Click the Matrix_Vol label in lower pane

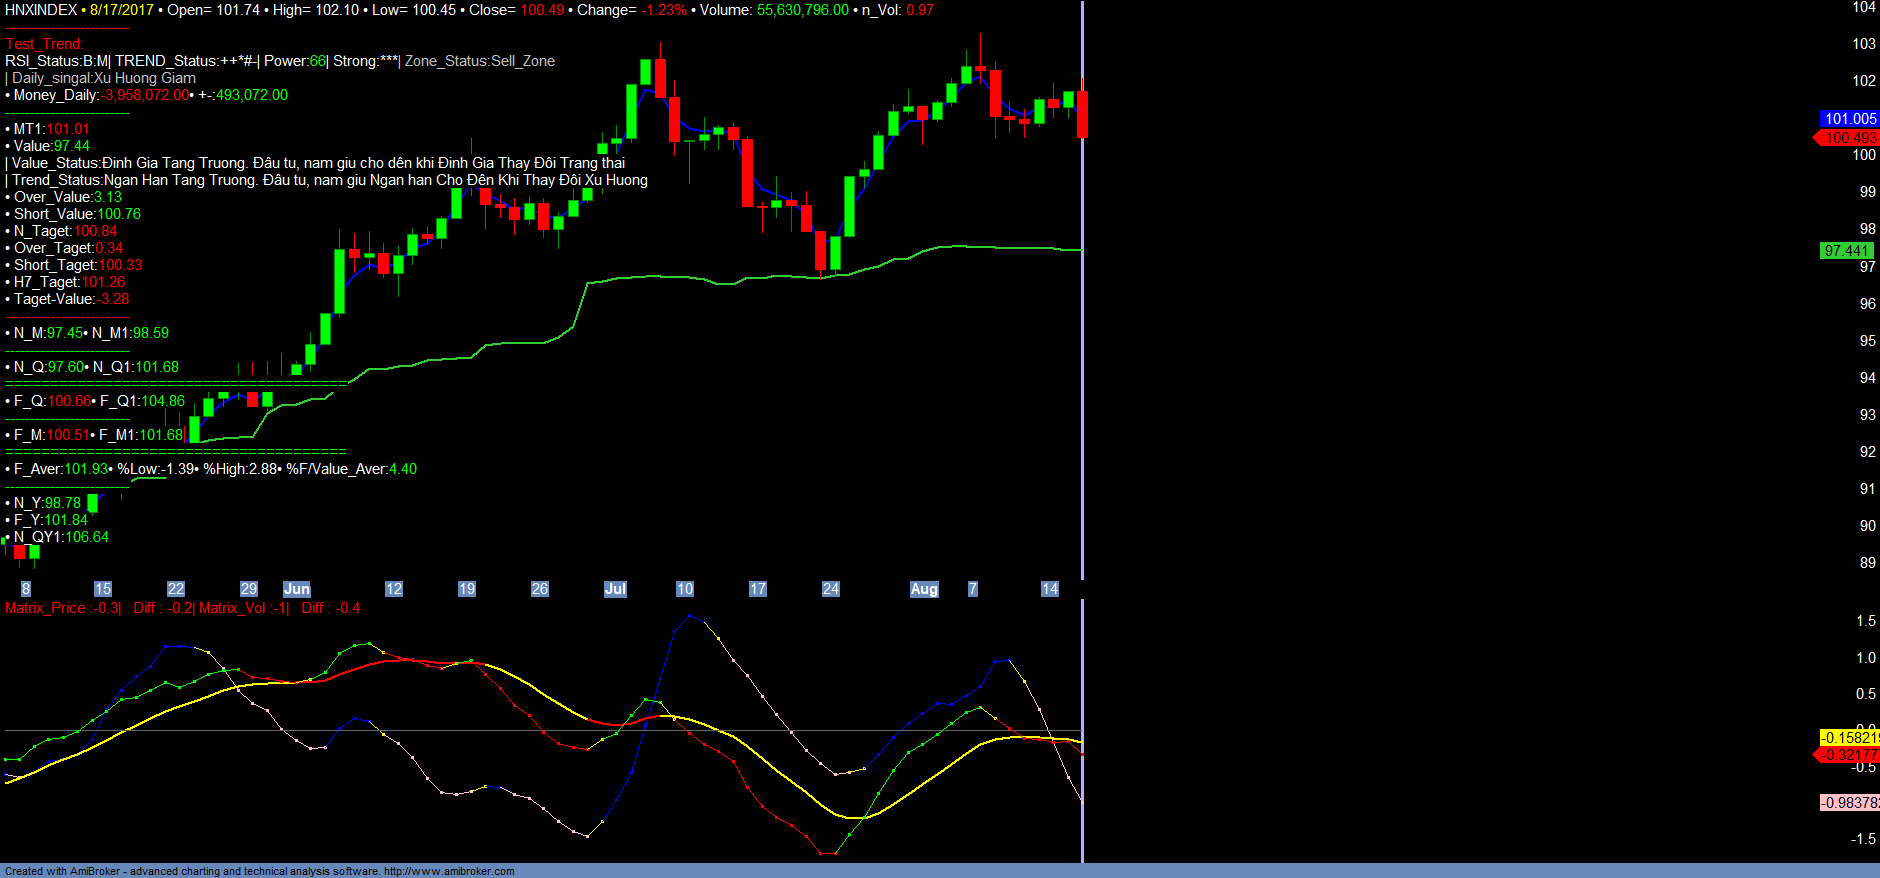click(x=233, y=608)
